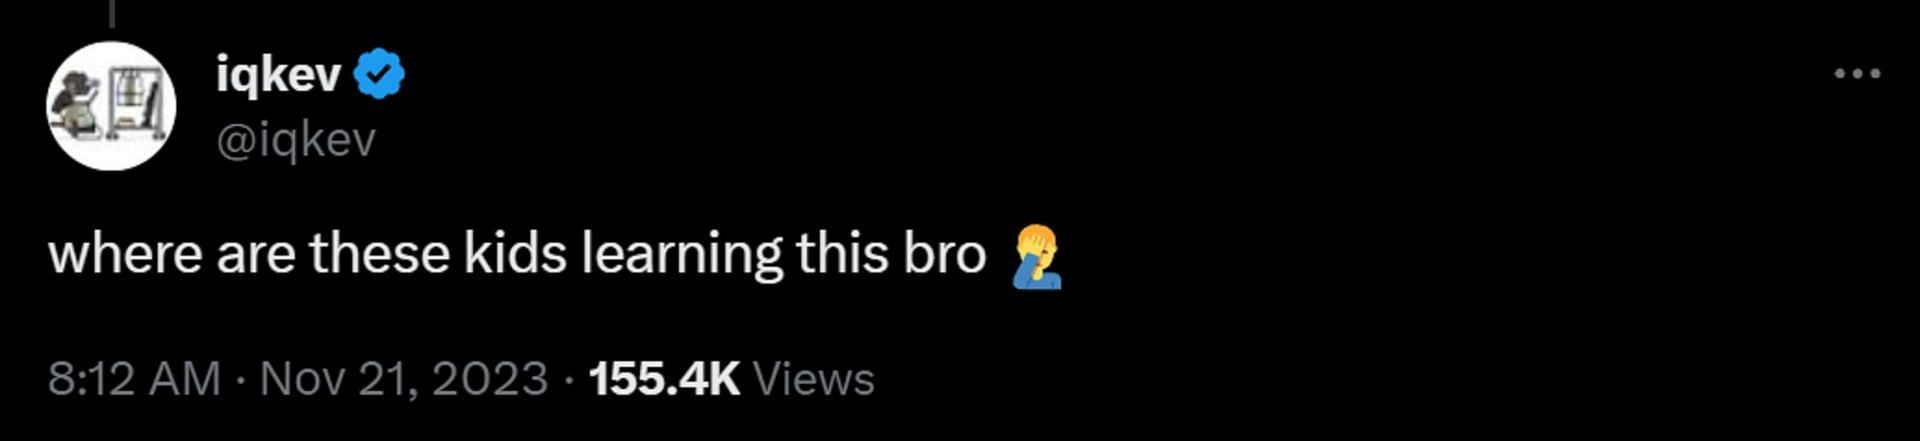
Task: Open the three-dot More options menu
Action: [x=1857, y=73]
